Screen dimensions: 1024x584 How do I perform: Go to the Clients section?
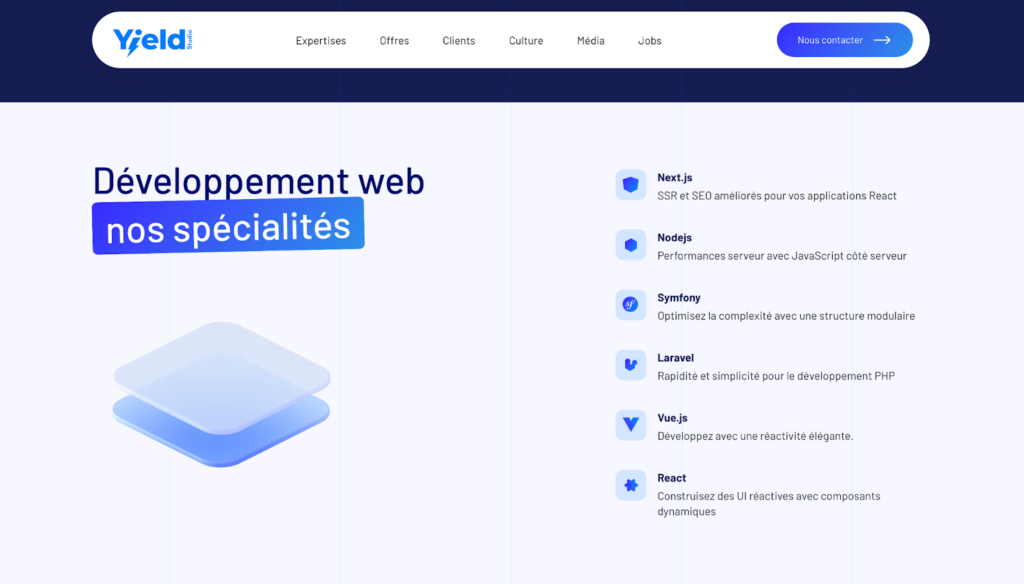pyautogui.click(x=459, y=41)
